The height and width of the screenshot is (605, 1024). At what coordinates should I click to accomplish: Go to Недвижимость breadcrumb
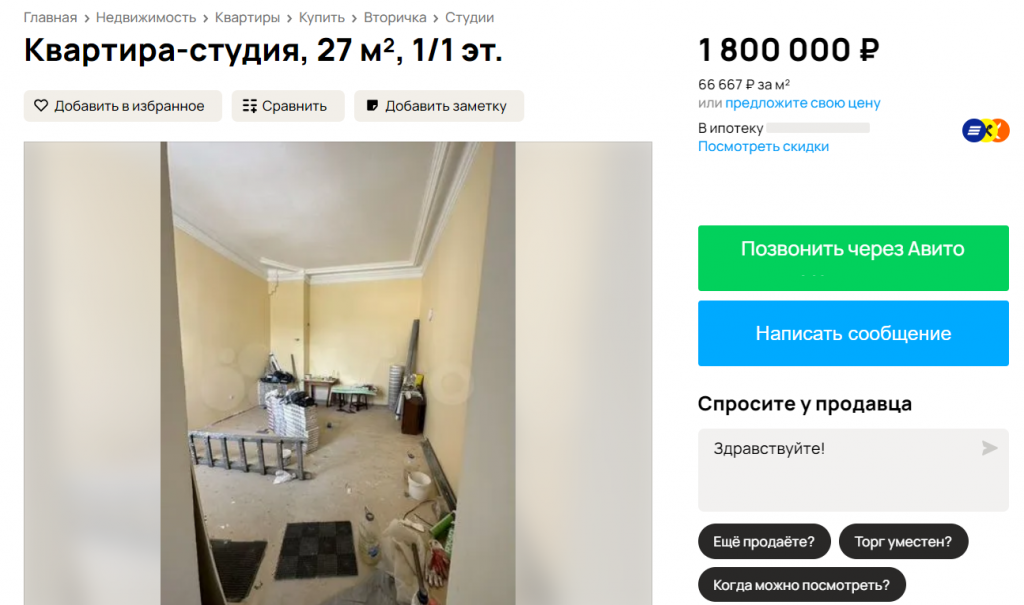point(146,18)
